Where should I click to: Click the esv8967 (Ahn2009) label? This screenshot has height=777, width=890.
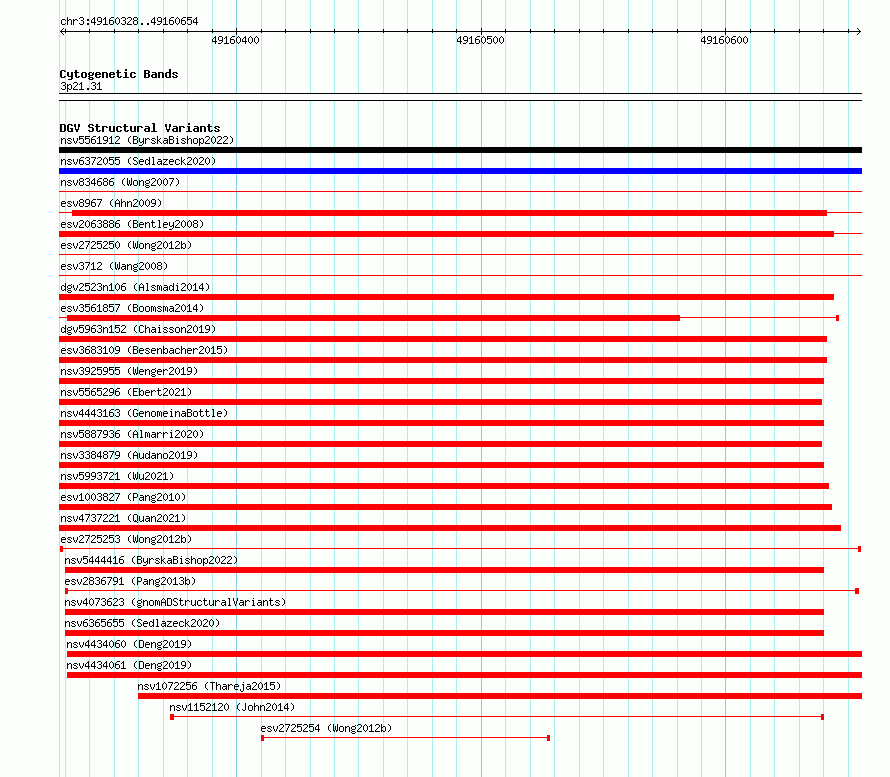pos(111,203)
